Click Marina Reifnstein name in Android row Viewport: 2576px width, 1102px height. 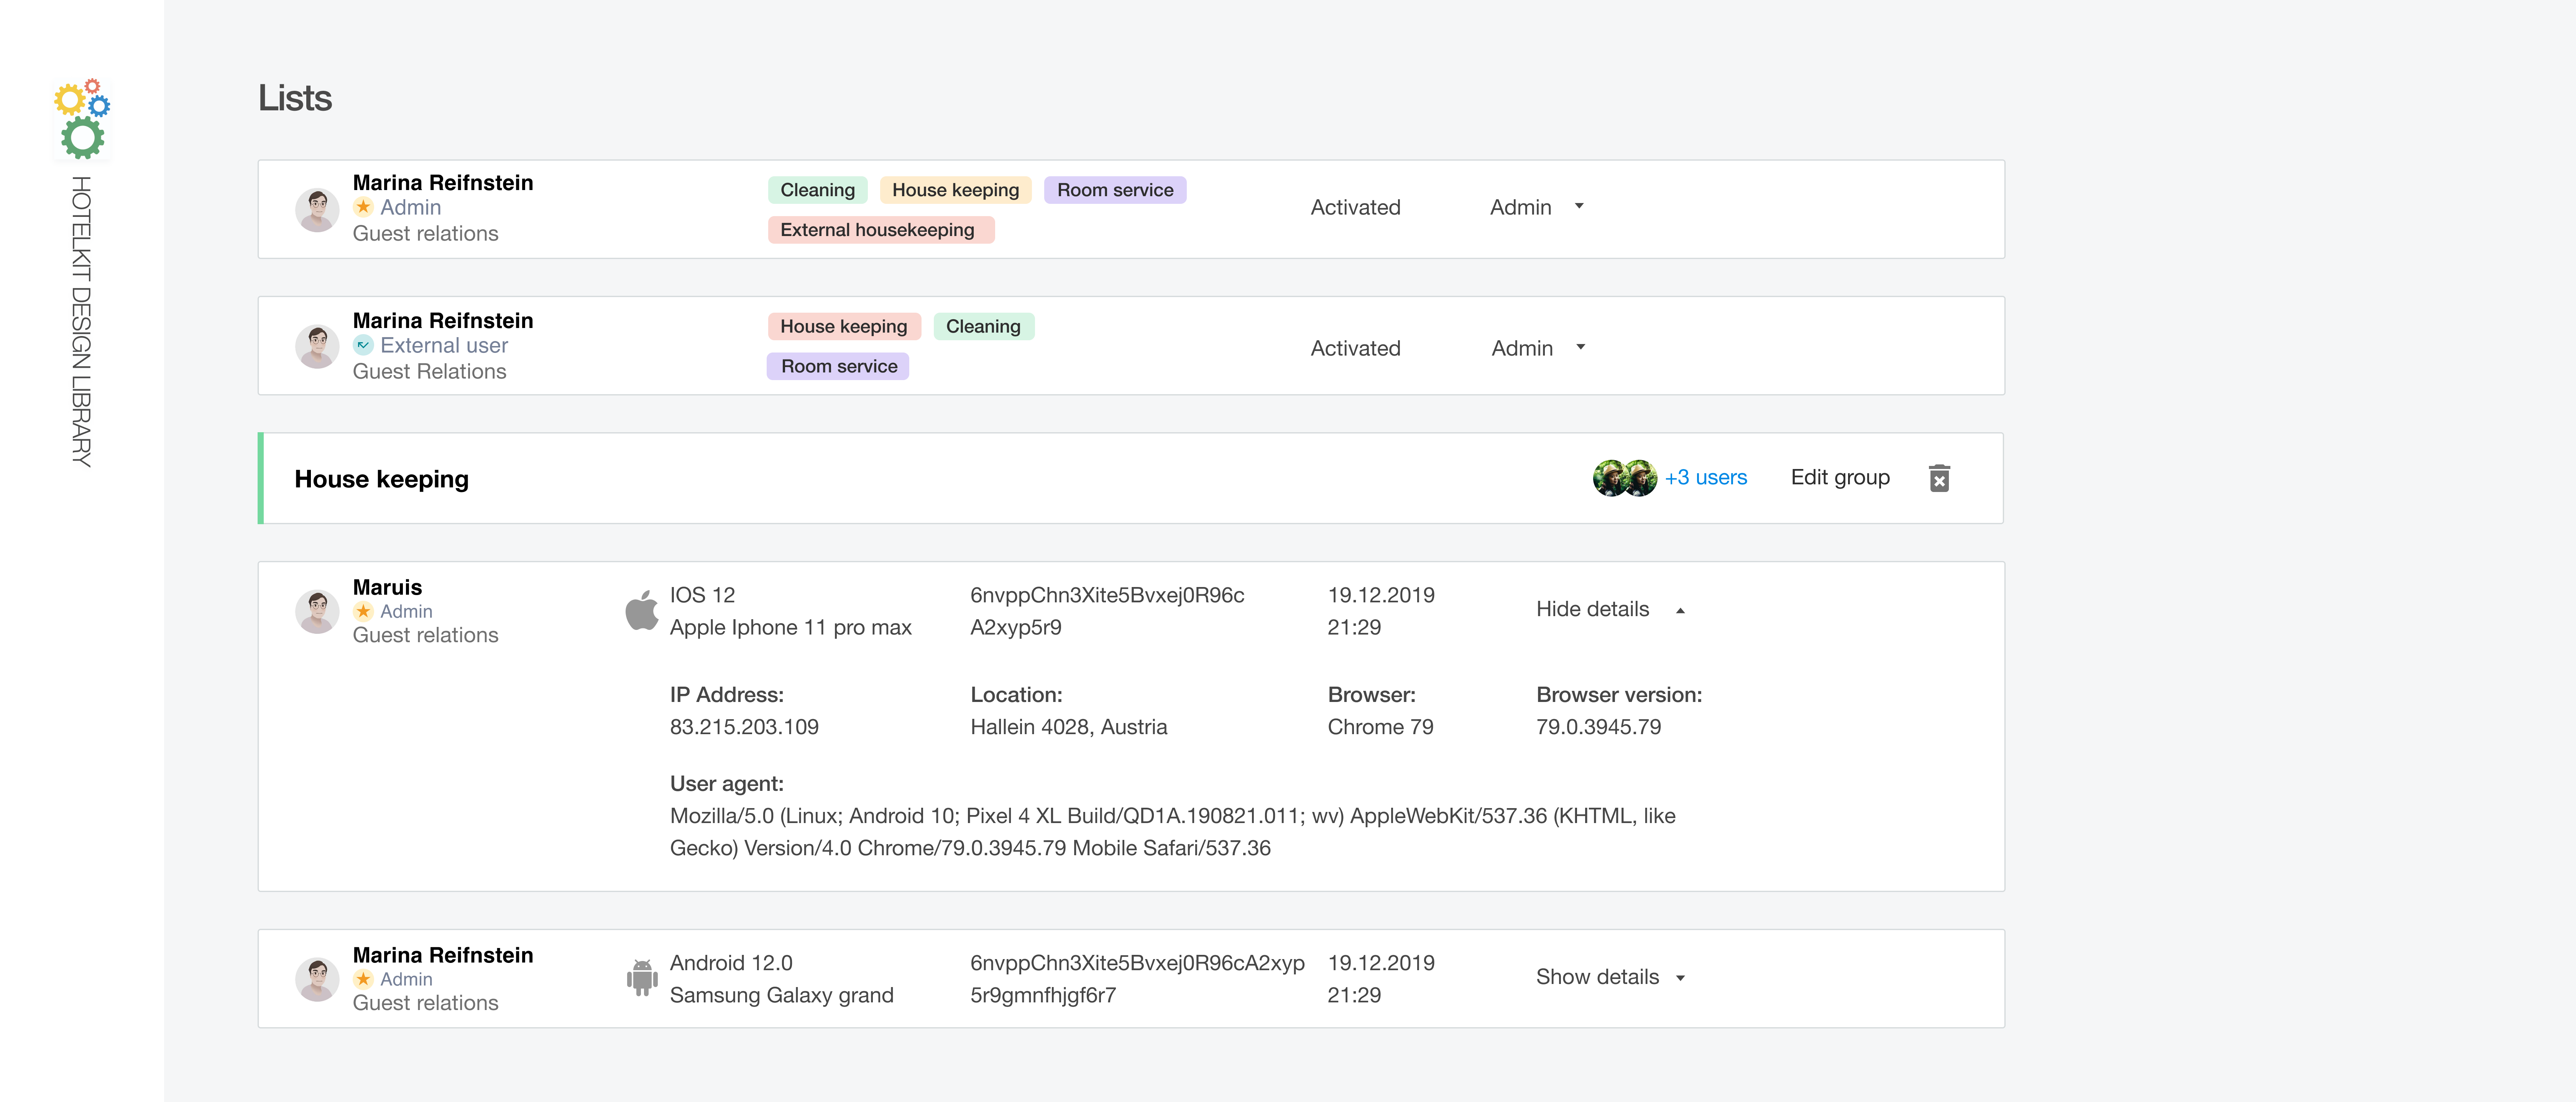443,955
